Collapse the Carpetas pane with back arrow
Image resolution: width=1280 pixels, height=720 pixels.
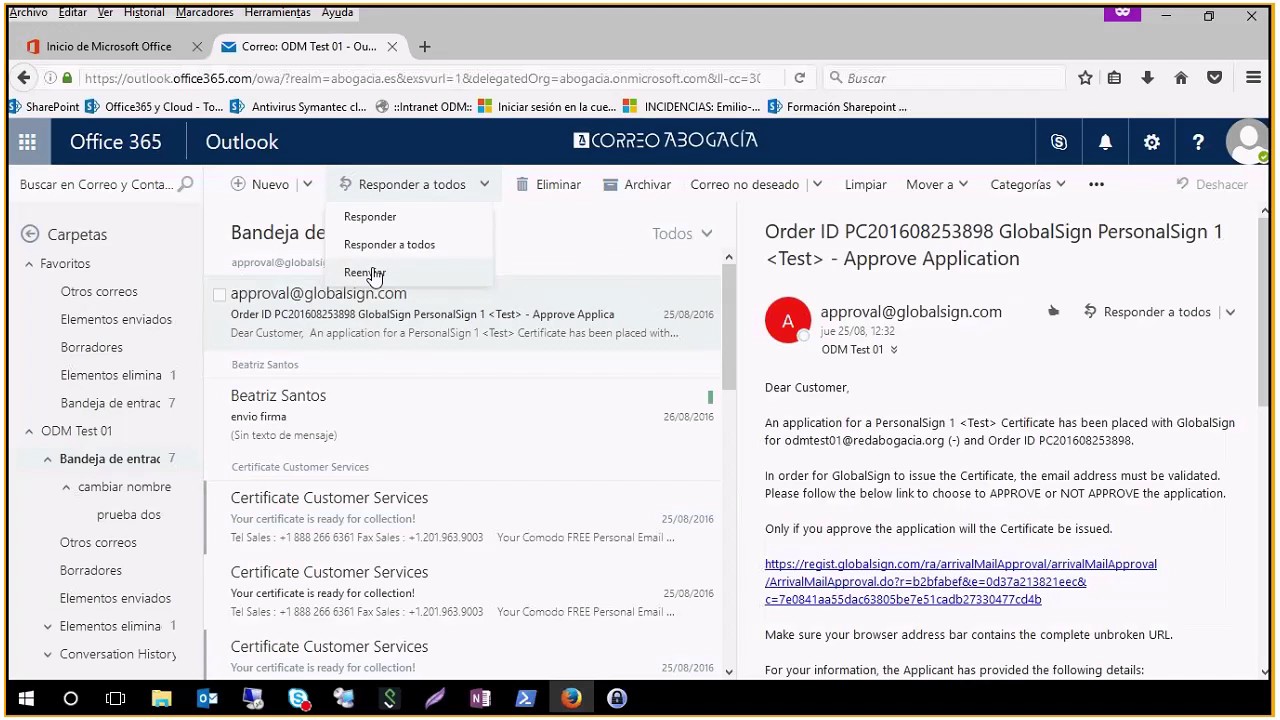click(30, 234)
